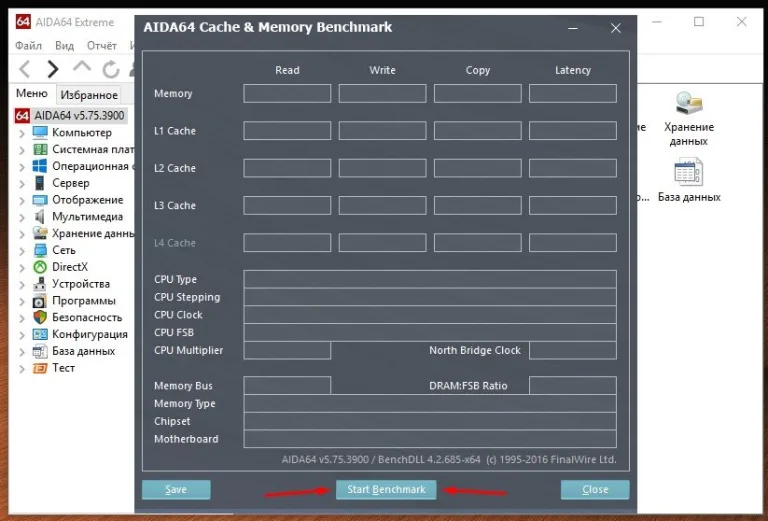The image size is (768, 521).
Task: Click the North Bridge Clock field
Action: point(573,350)
